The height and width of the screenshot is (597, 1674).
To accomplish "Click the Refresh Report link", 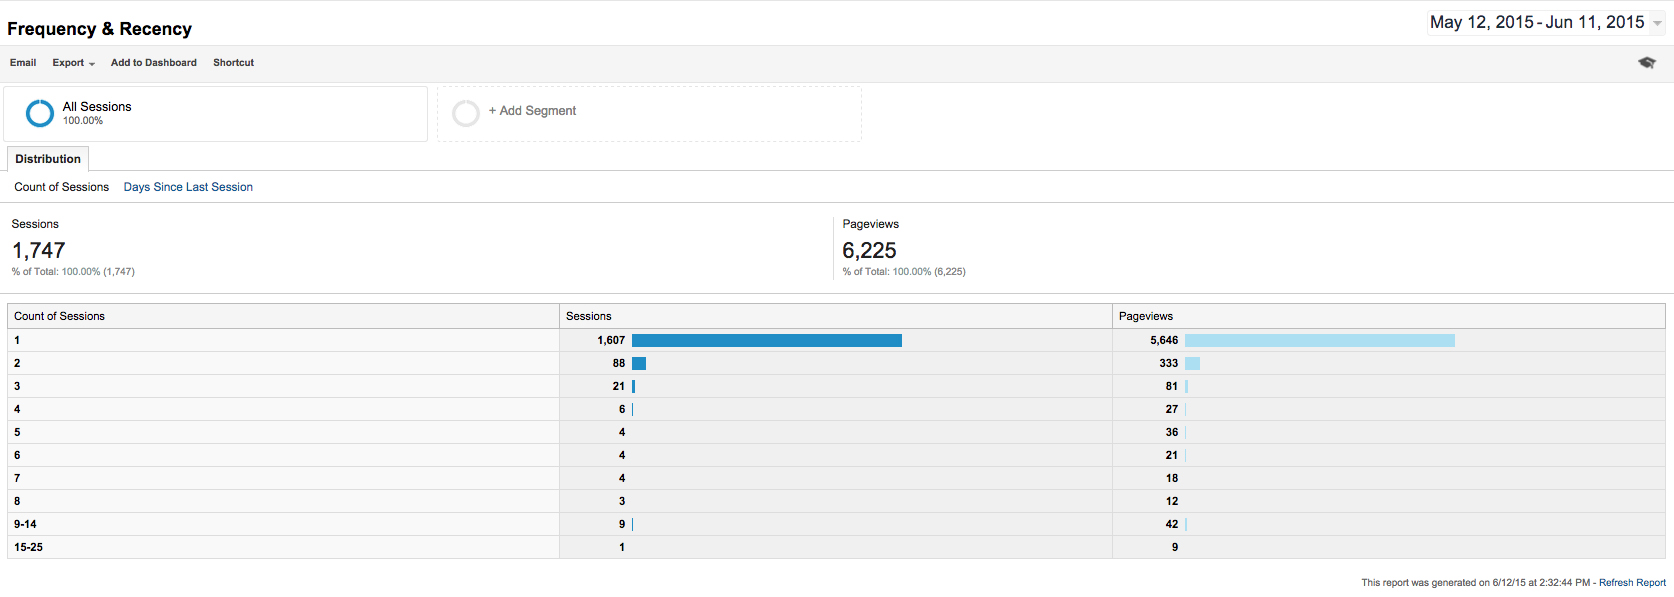I will pyautogui.click(x=1632, y=583).
